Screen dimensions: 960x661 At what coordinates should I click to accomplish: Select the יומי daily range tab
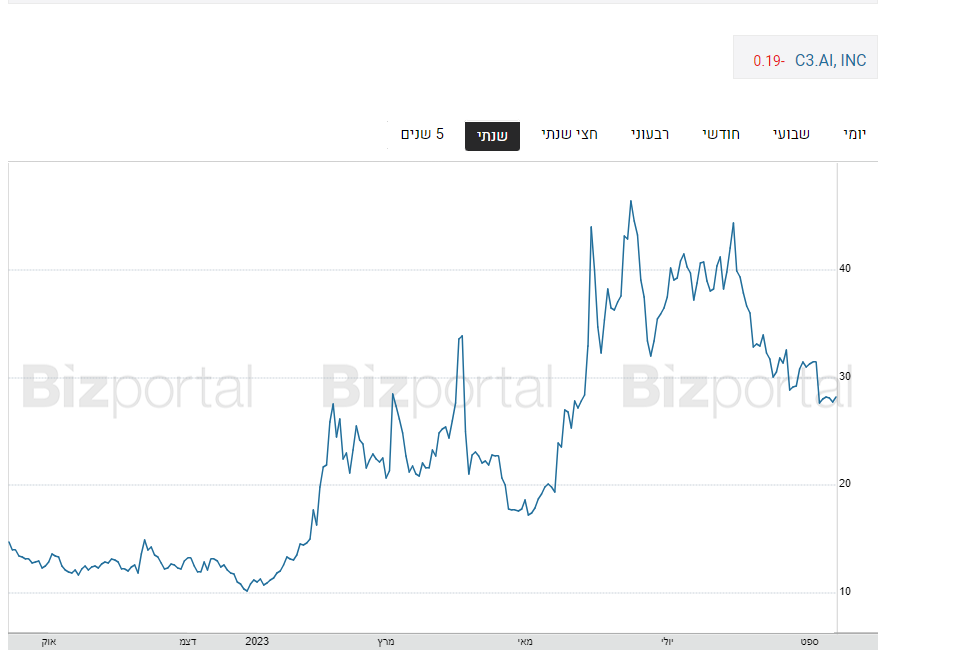[855, 134]
